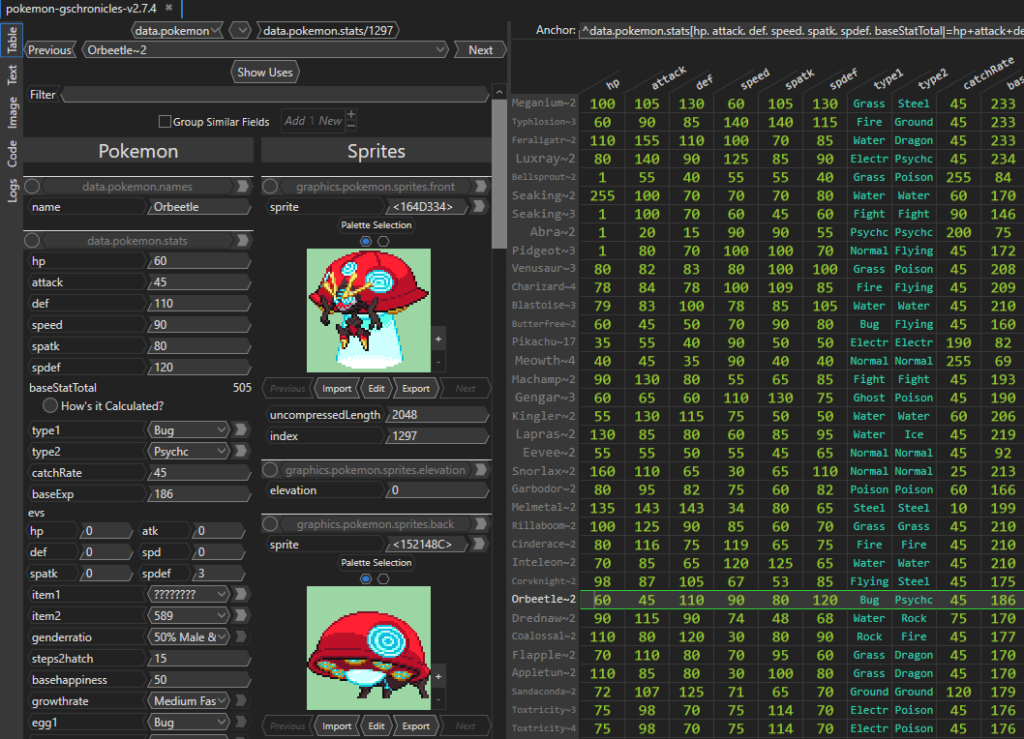Viewport: 1024px width, 739px height.
Task: Go to graphics.pokemon.sprites.front table arrow
Action: click(481, 186)
